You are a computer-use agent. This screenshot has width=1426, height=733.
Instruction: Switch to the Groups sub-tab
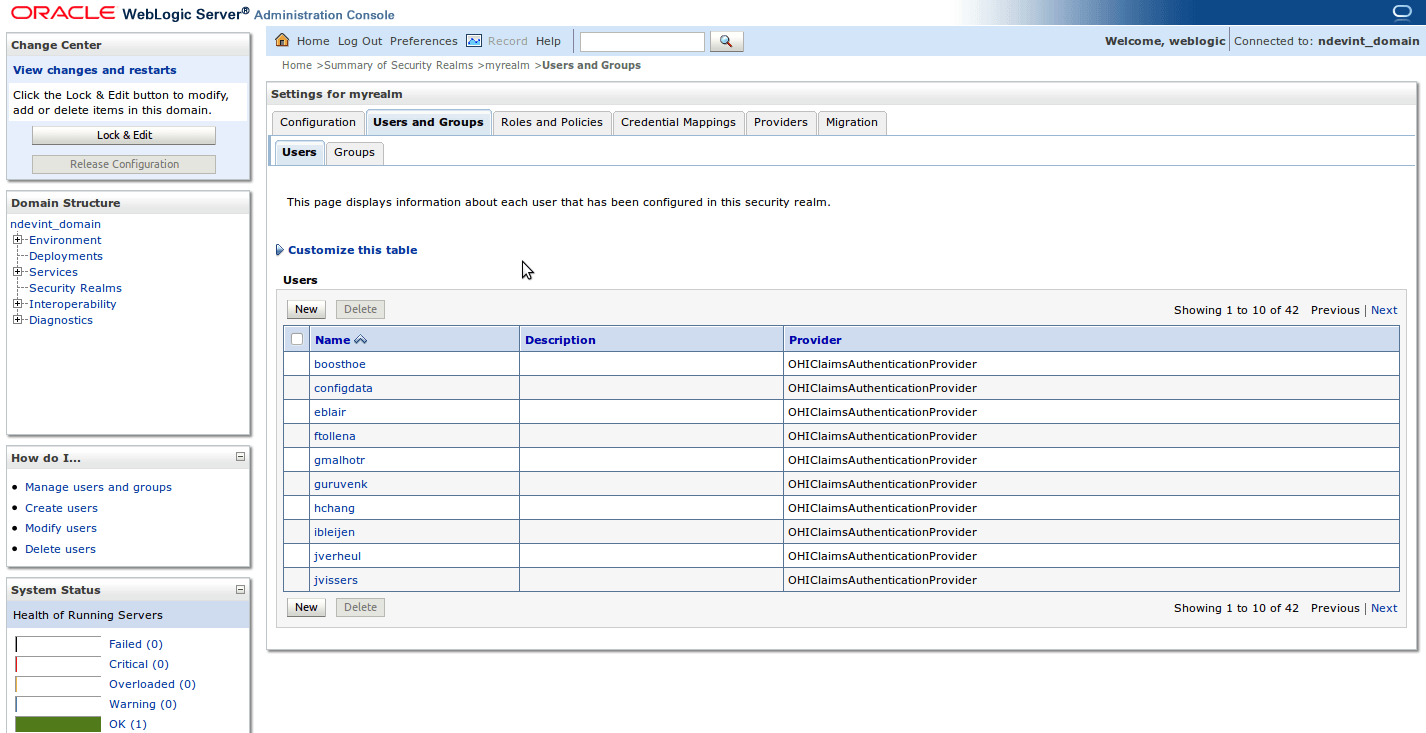tap(354, 152)
